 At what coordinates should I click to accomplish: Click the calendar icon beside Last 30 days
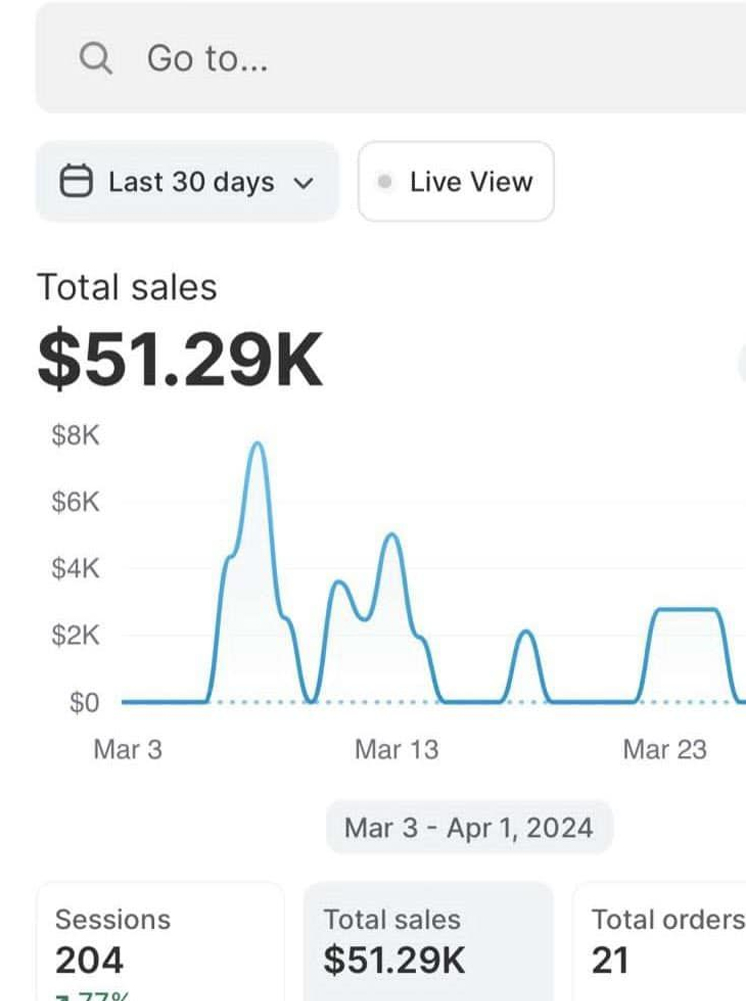(76, 182)
